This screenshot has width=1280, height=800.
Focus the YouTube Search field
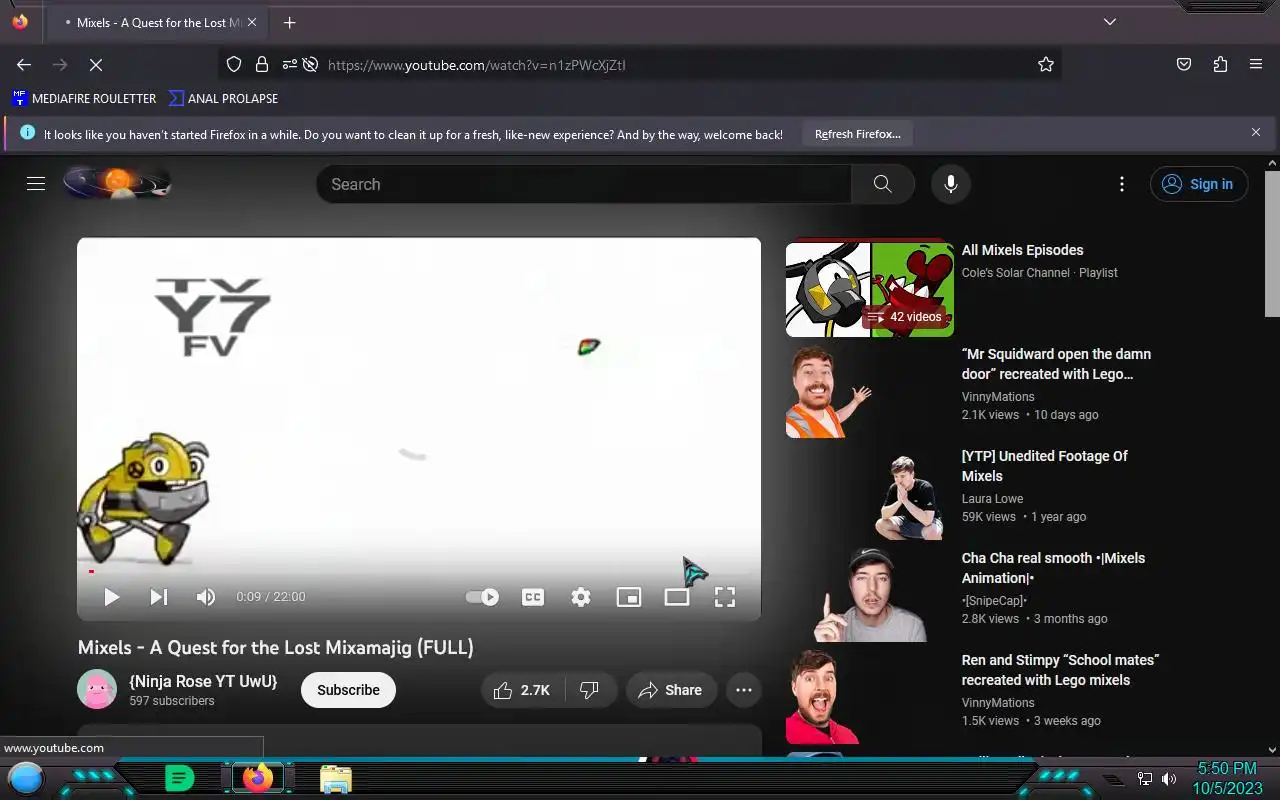coord(584,184)
